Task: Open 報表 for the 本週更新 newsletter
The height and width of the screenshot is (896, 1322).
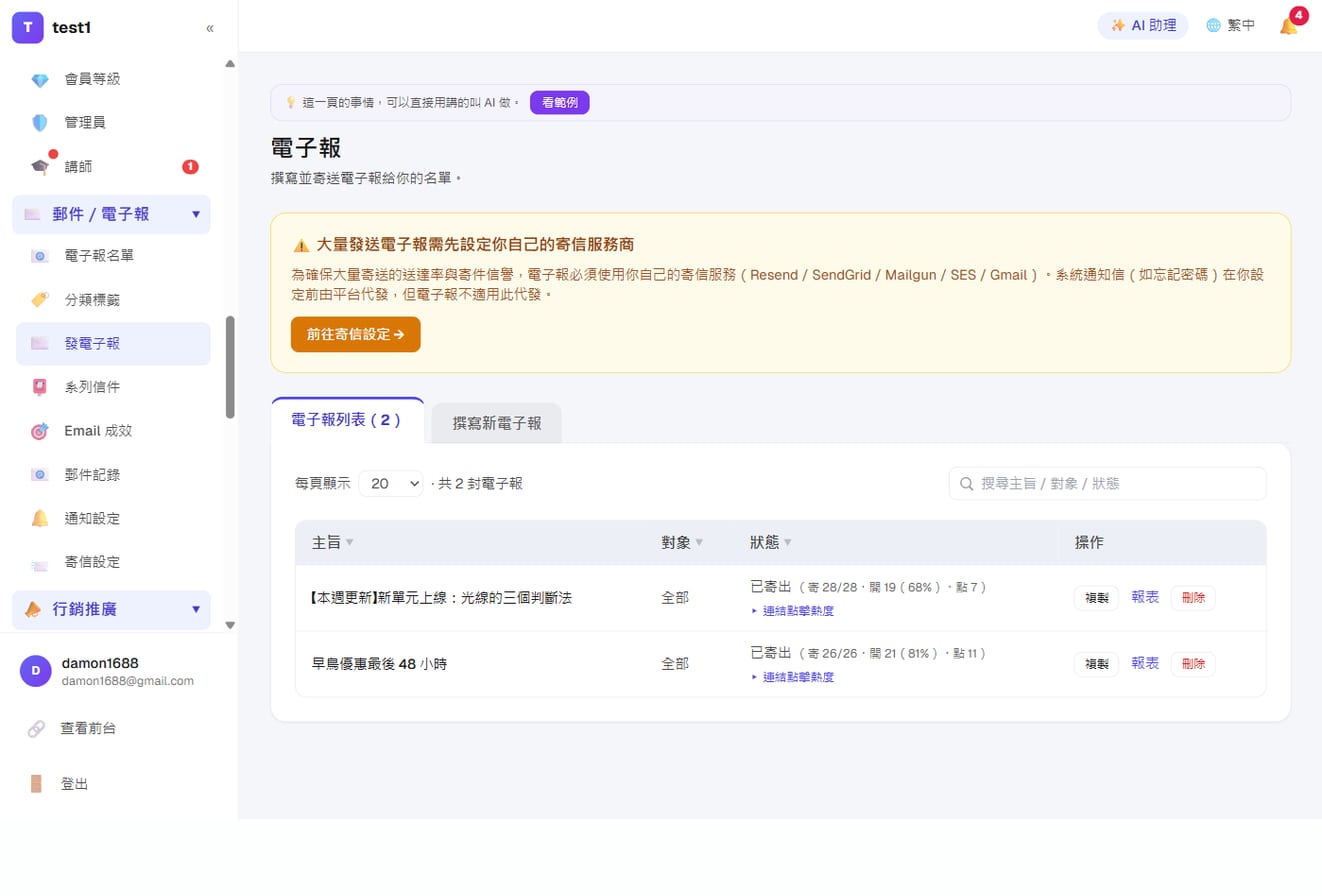Action: tap(1145, 597)
